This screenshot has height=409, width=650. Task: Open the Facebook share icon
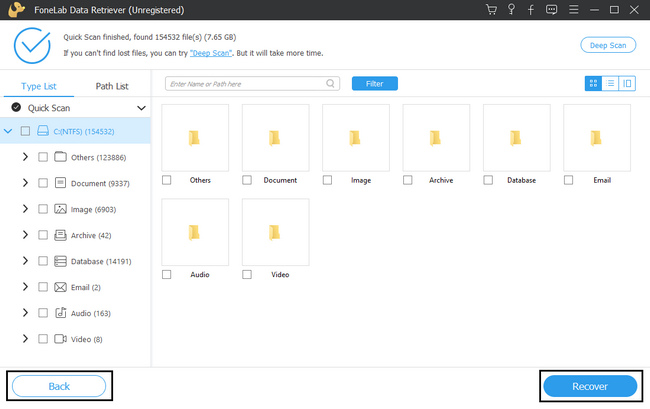[x=531, y=10]
